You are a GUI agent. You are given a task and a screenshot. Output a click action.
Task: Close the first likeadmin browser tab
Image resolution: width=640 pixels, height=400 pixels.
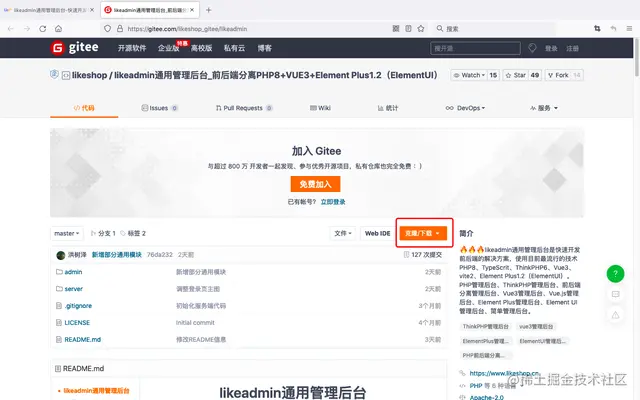coord(92,10)
